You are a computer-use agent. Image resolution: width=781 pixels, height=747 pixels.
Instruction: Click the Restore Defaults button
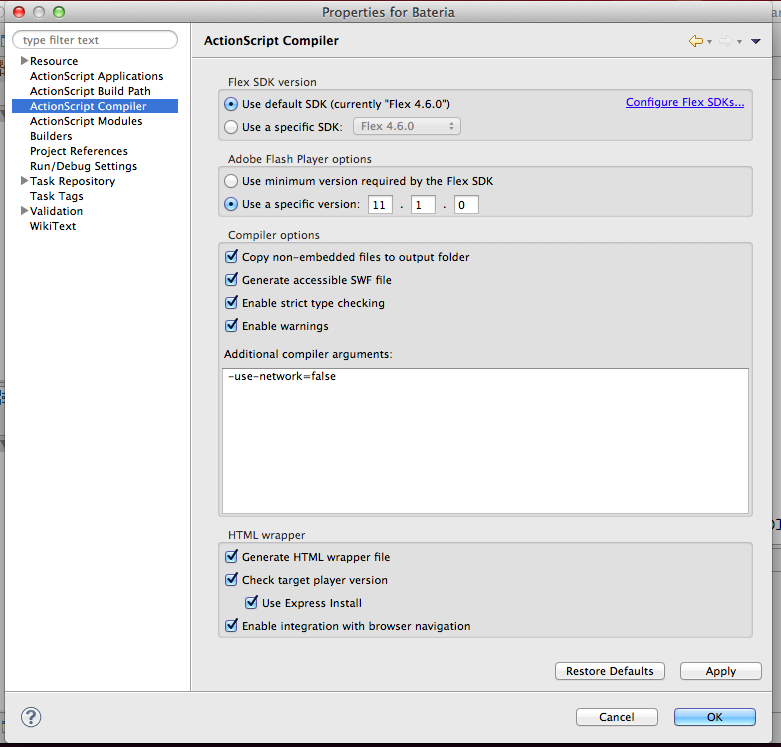tap(609, 671)
